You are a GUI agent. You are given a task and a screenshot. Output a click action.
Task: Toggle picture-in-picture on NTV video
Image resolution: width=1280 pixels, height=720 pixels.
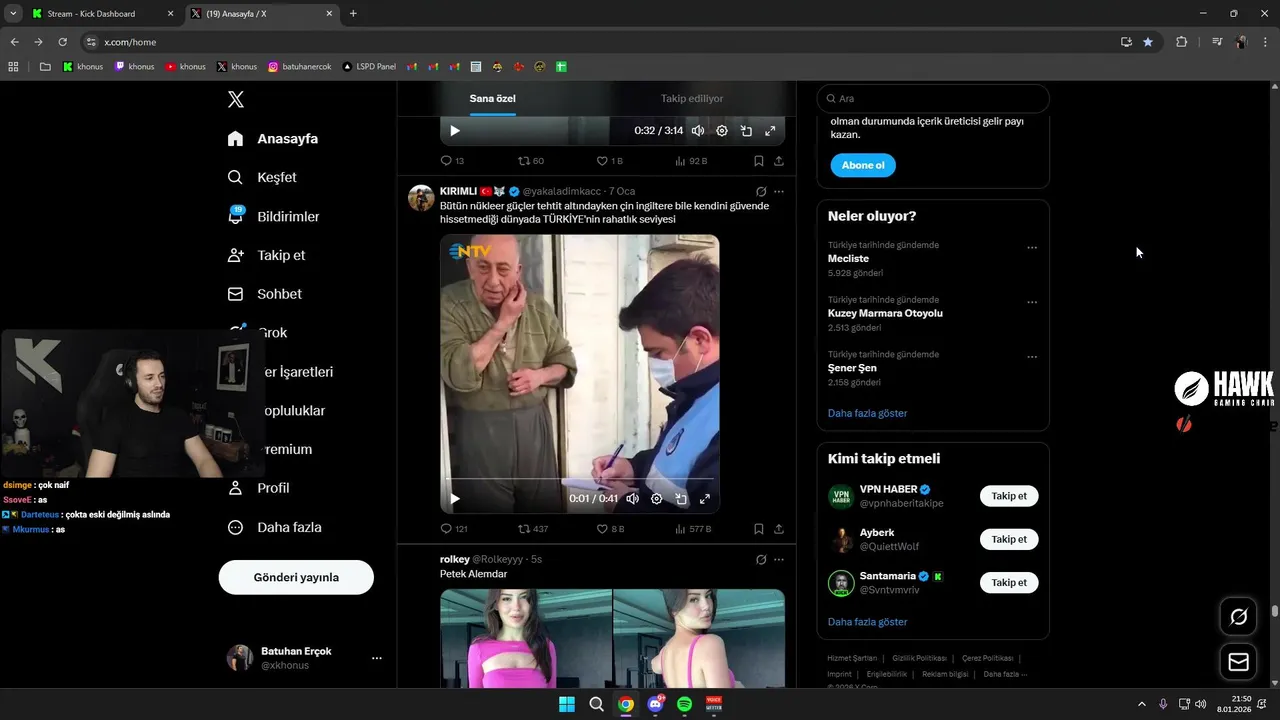pyautogui.click(x=680, y=499)
